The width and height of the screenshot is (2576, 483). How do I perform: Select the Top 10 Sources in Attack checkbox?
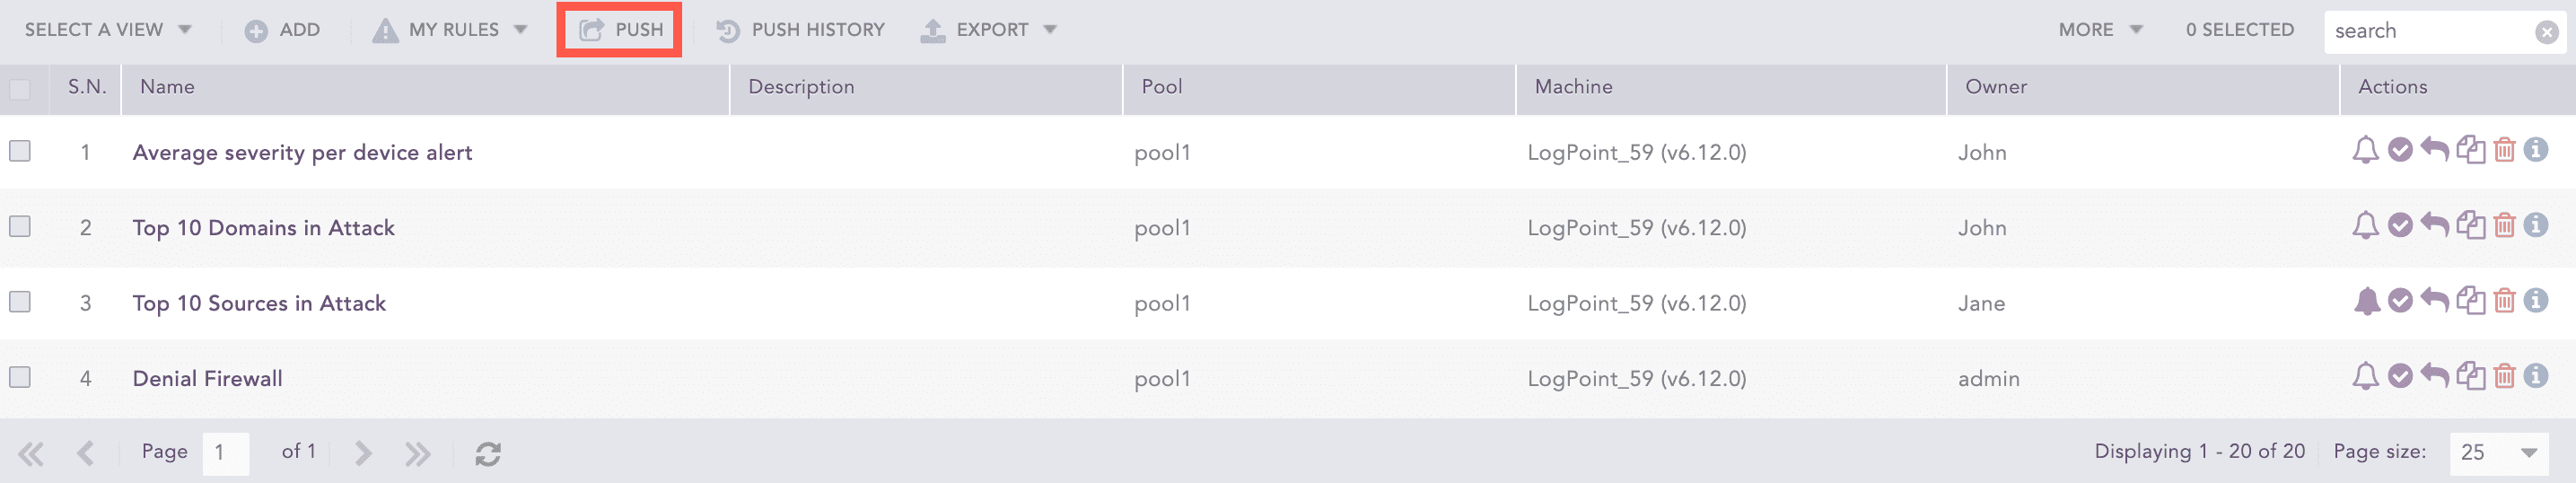click(x=20, y=302)
